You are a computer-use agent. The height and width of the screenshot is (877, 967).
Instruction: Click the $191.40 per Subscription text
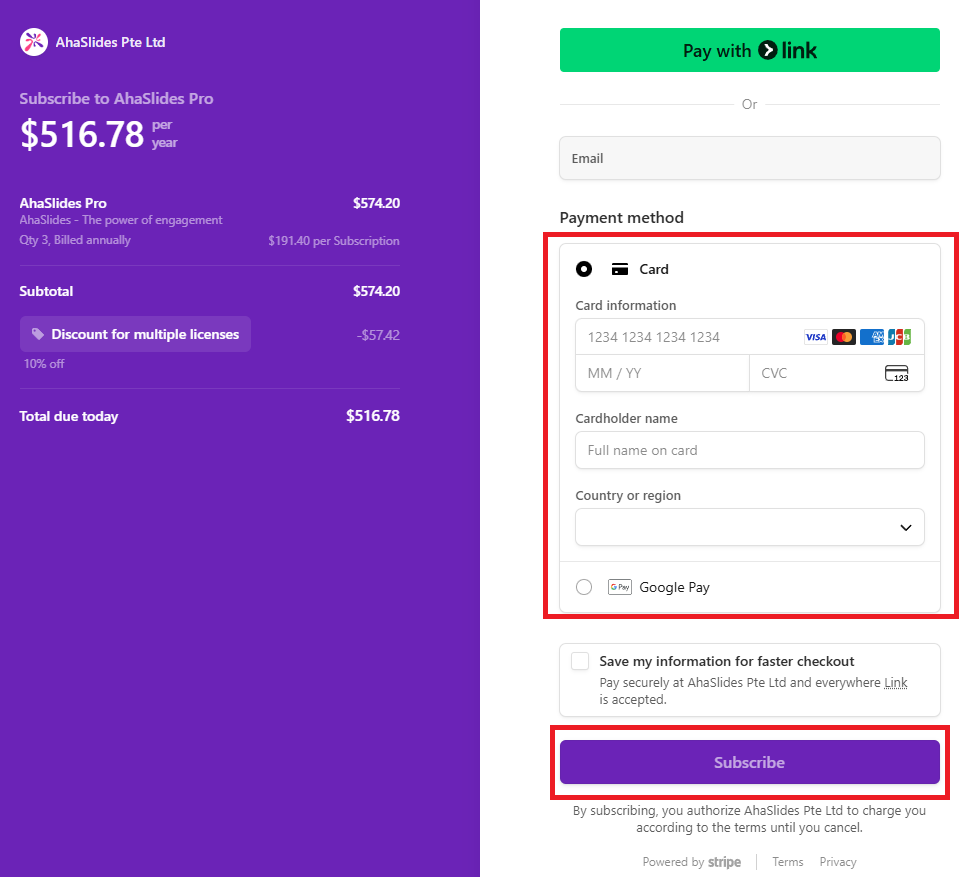click(334, 241)
